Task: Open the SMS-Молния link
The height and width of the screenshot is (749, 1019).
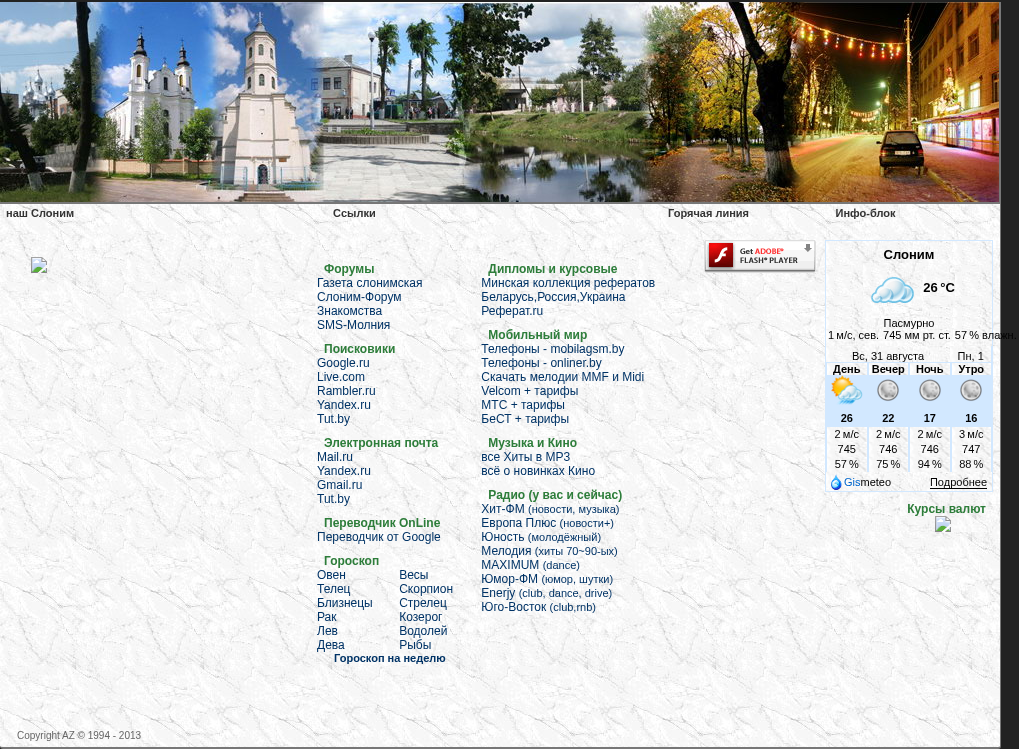Action: click(x=354, y=325)
